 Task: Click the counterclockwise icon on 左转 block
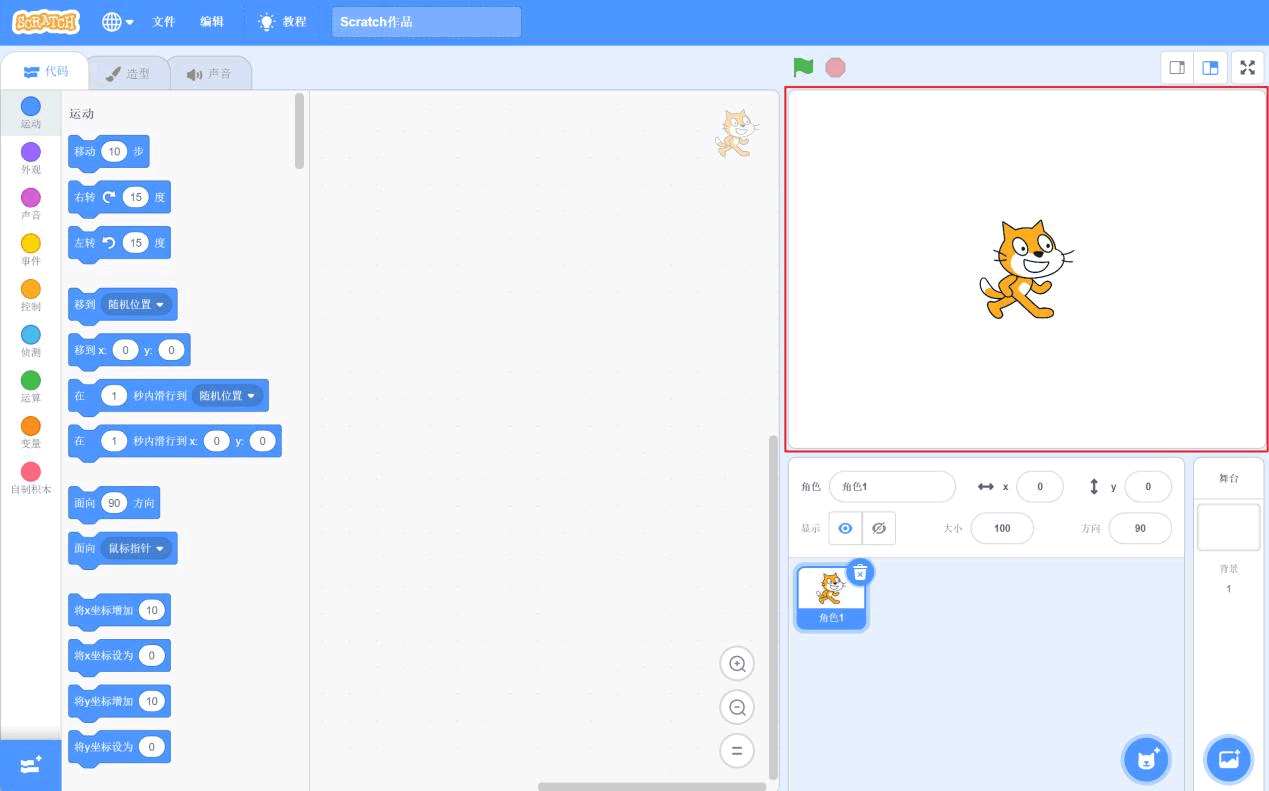tap(109, 242)
